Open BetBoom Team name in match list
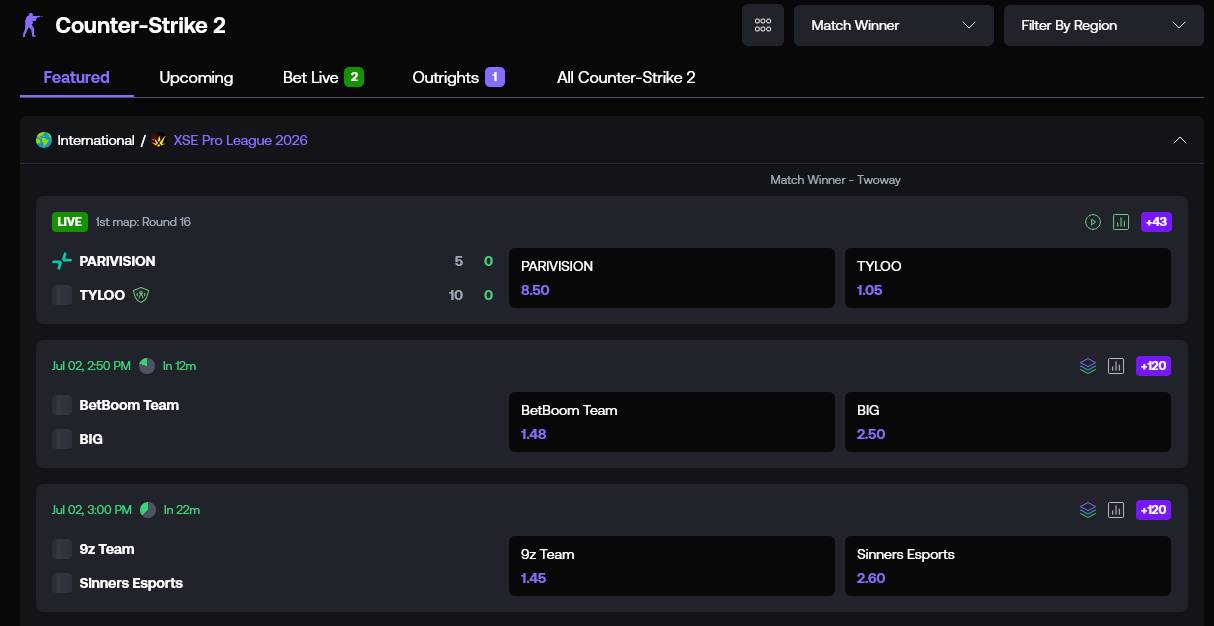Image resolution: width=1214 pixels, height=626 pixels. (x=129, y=405)
